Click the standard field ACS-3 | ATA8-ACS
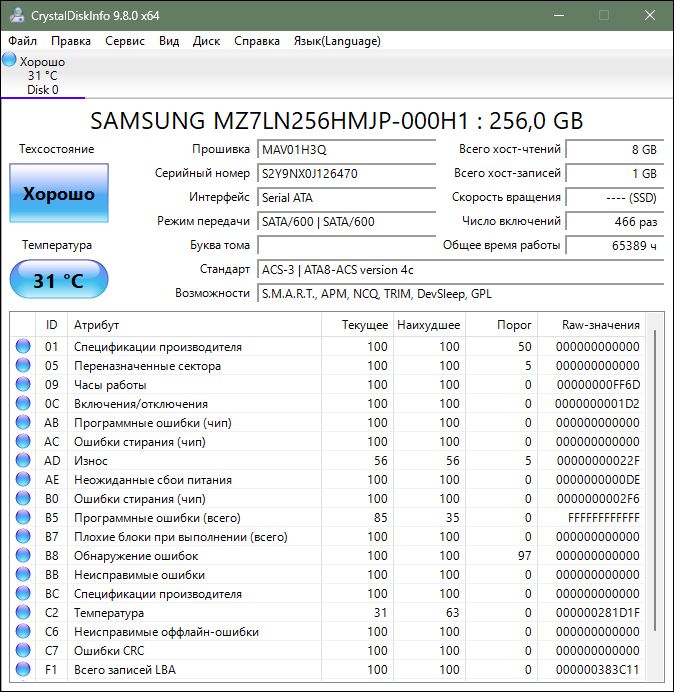Image resolution: width=674 pixels, height=692 pixels. [x=460, y=270]
